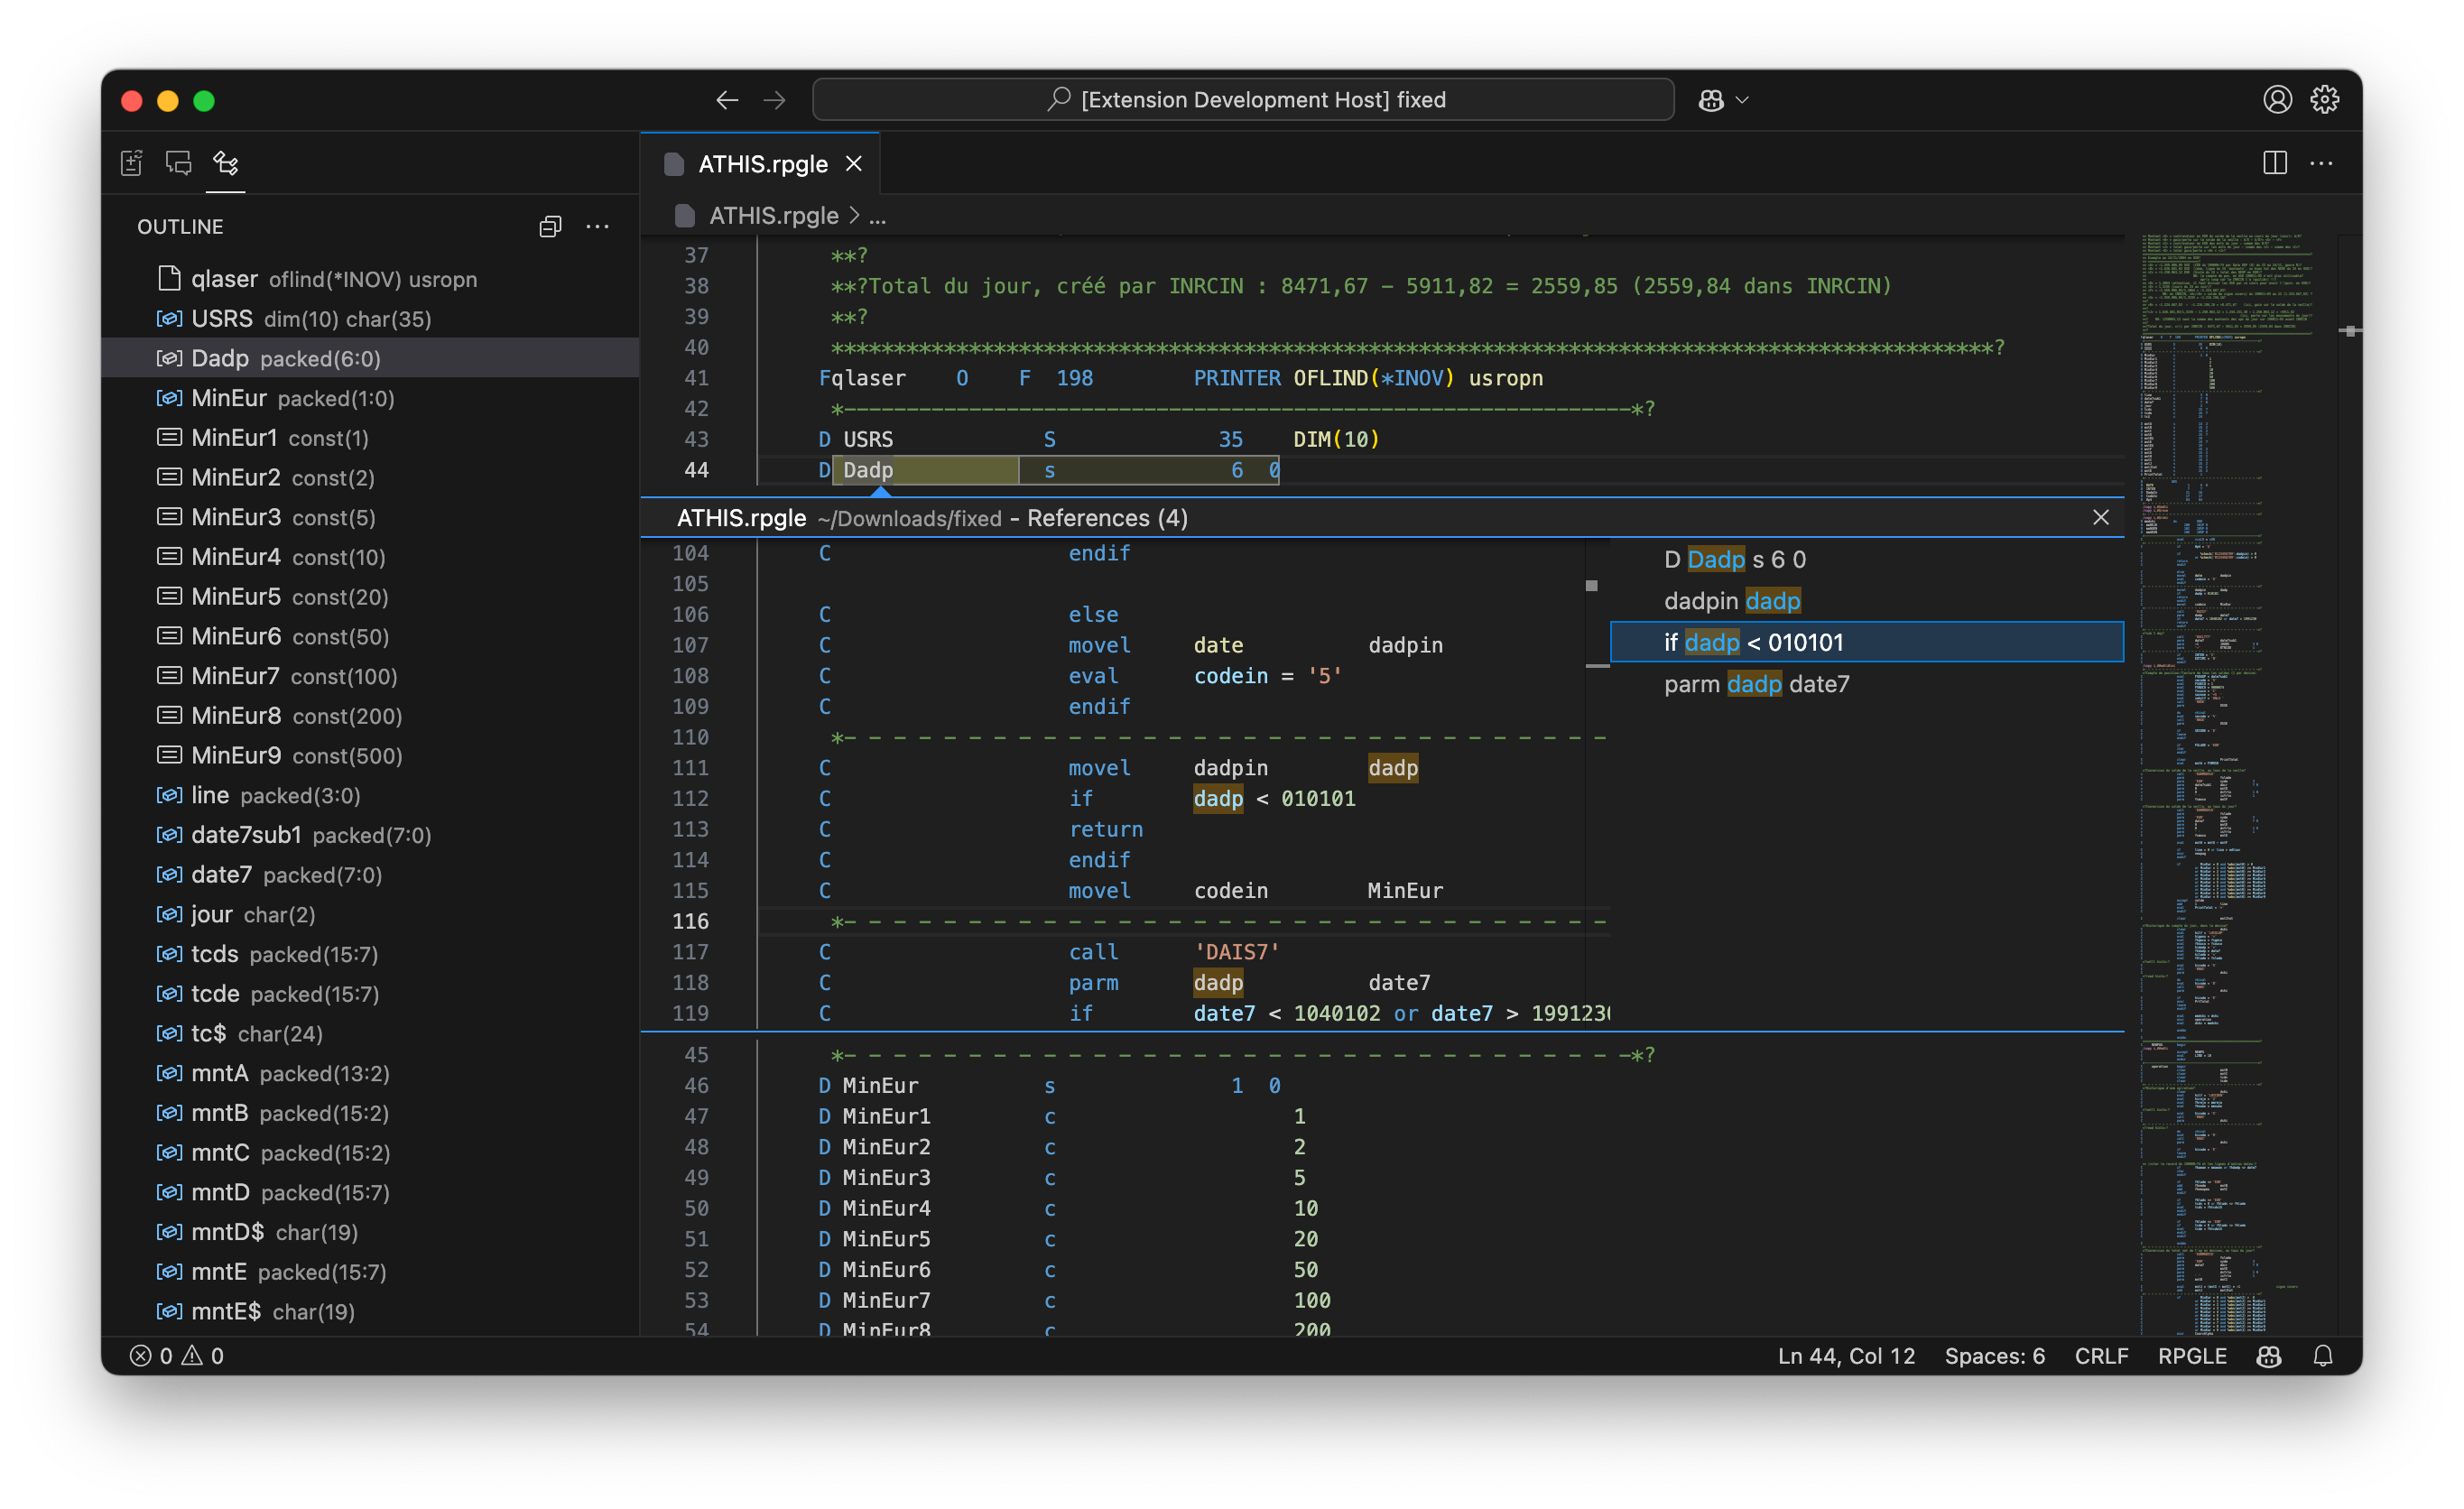This screenshot has height=1509, width=2464.
Task: Select MinEur9 const(500) in outline
Action: (370, 756)
